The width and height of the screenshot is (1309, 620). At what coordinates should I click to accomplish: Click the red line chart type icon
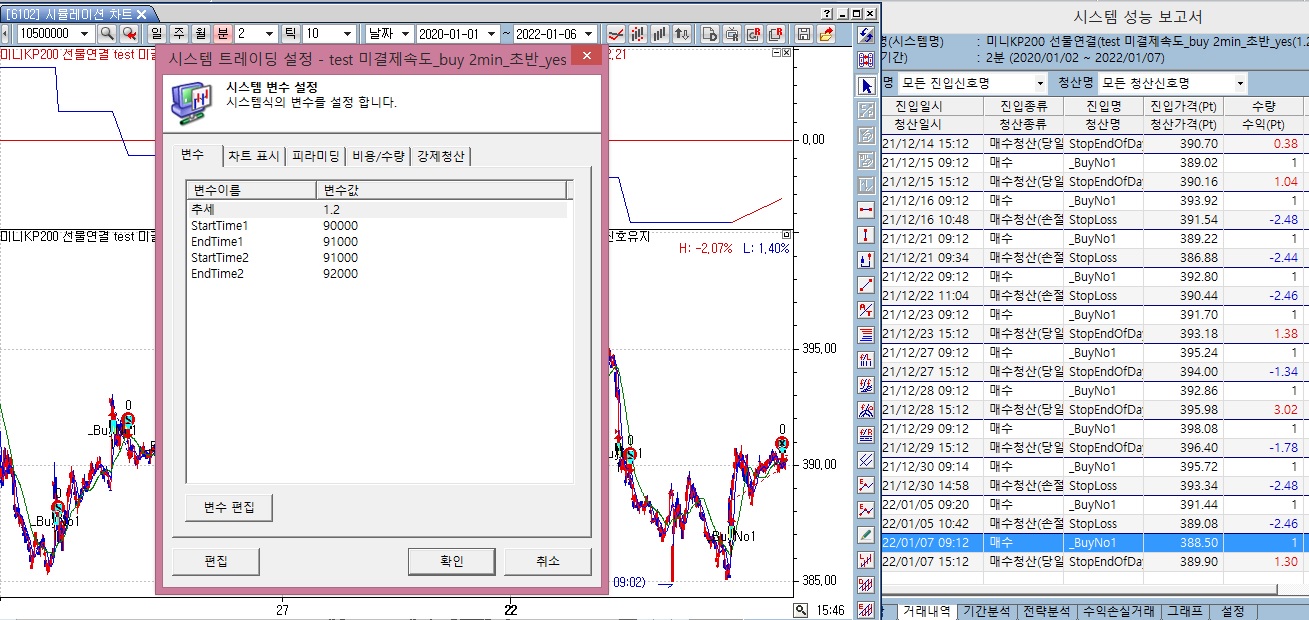click(617, 34)
